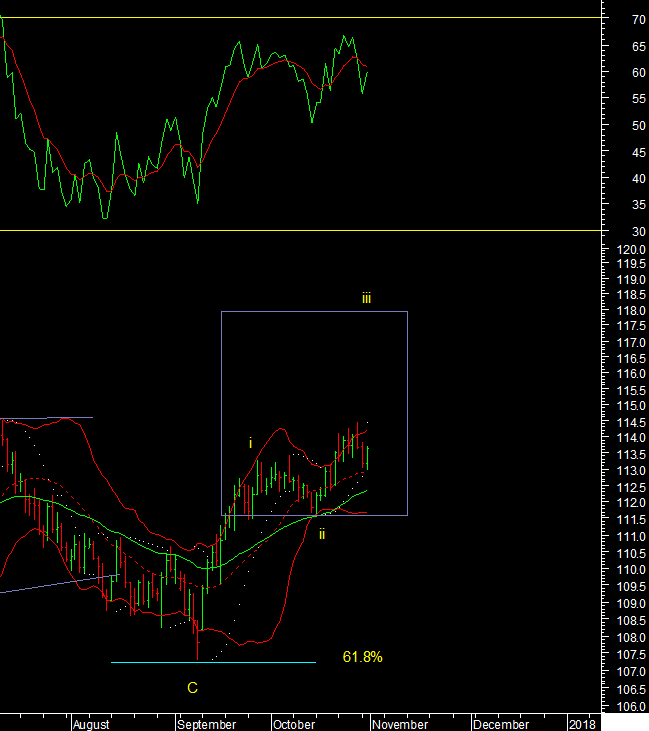Click the 108.0 price level on the scale
Screen dimensions: 649x731
coord(631,638)
